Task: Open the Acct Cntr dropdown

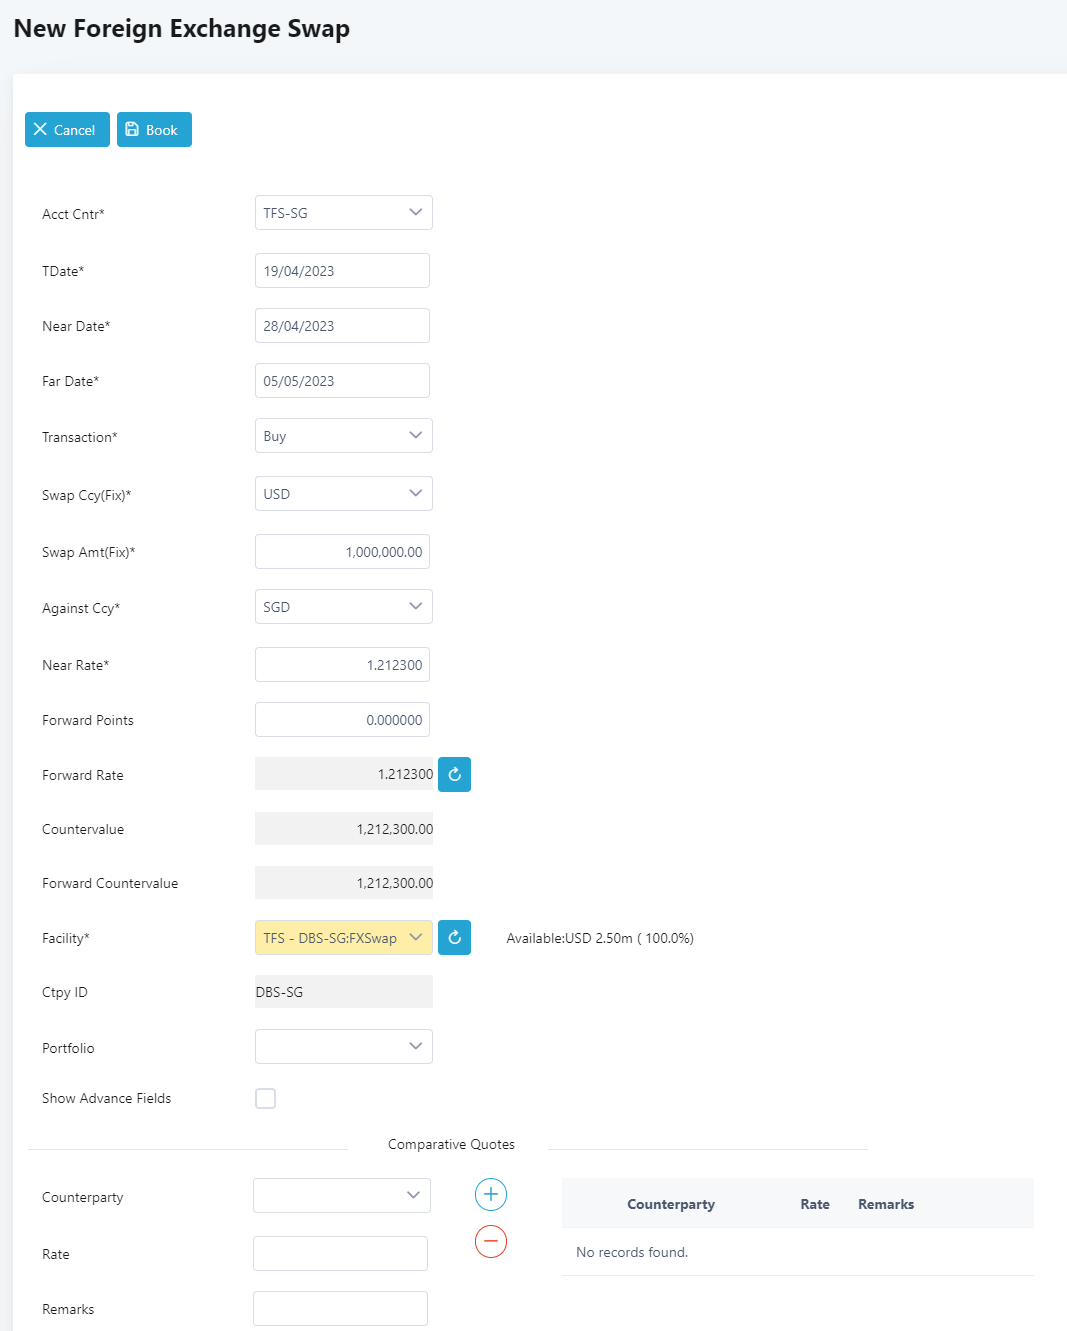Action: tap(343, 213)
